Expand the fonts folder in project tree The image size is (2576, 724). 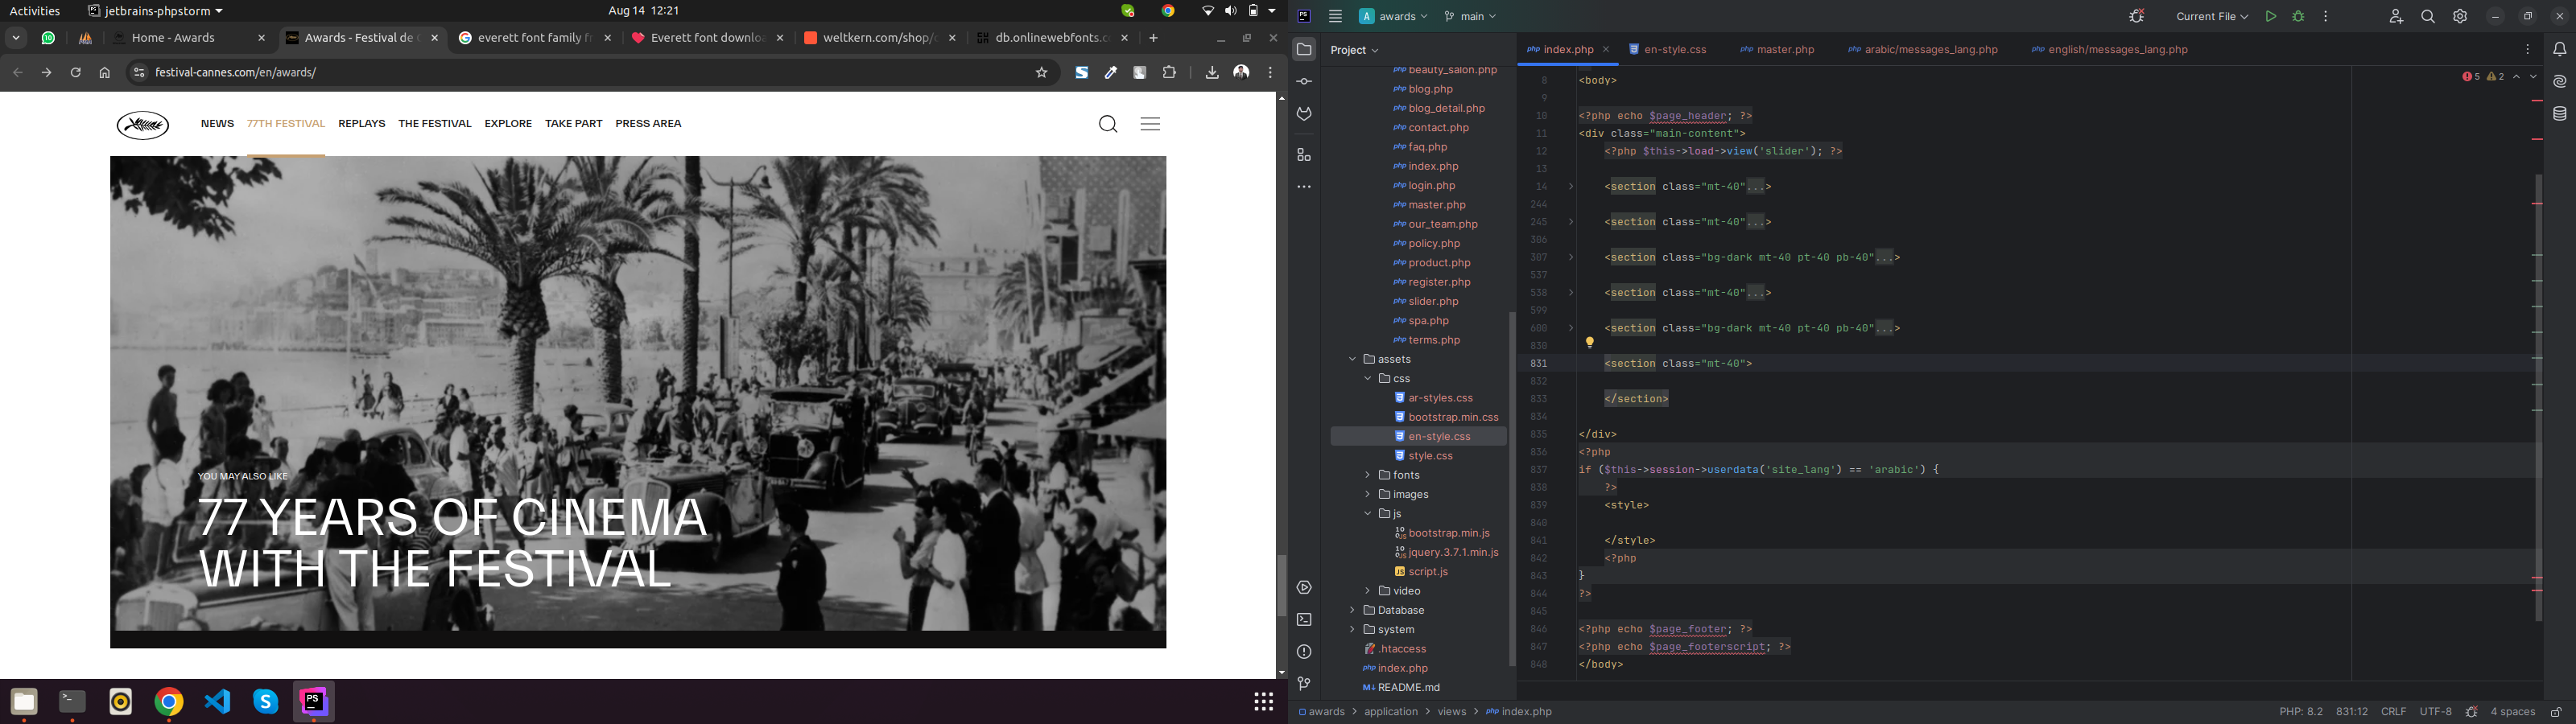(x=1368, y=476)
